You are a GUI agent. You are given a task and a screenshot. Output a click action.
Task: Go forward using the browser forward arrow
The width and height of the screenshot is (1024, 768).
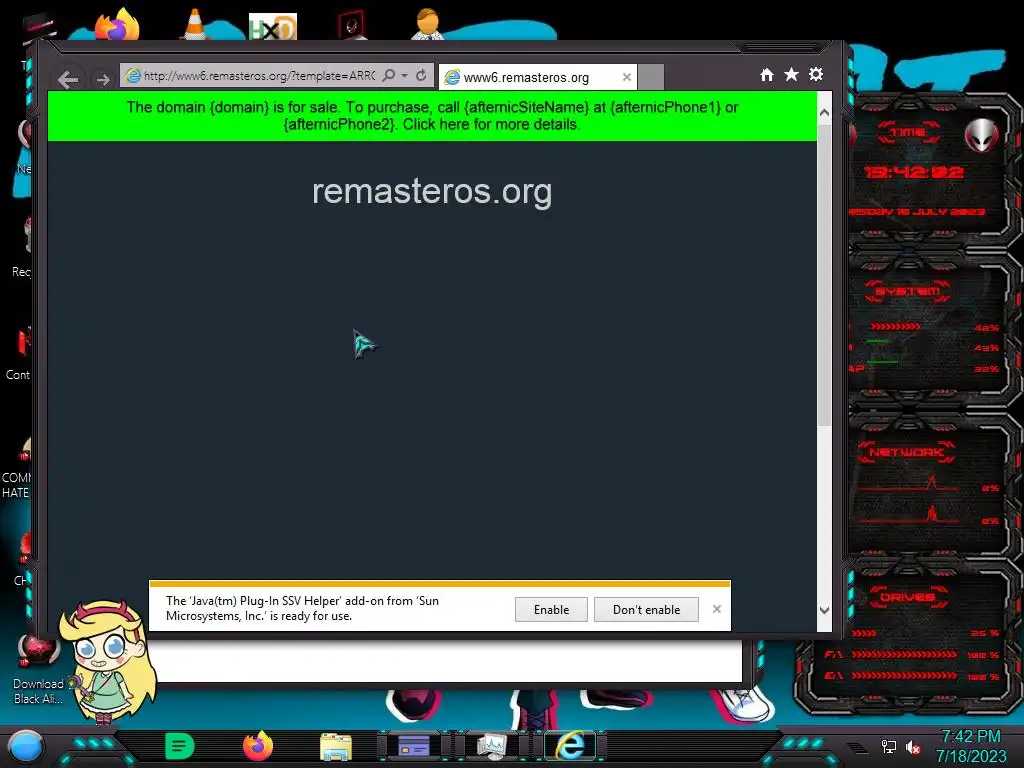point(103,80)
